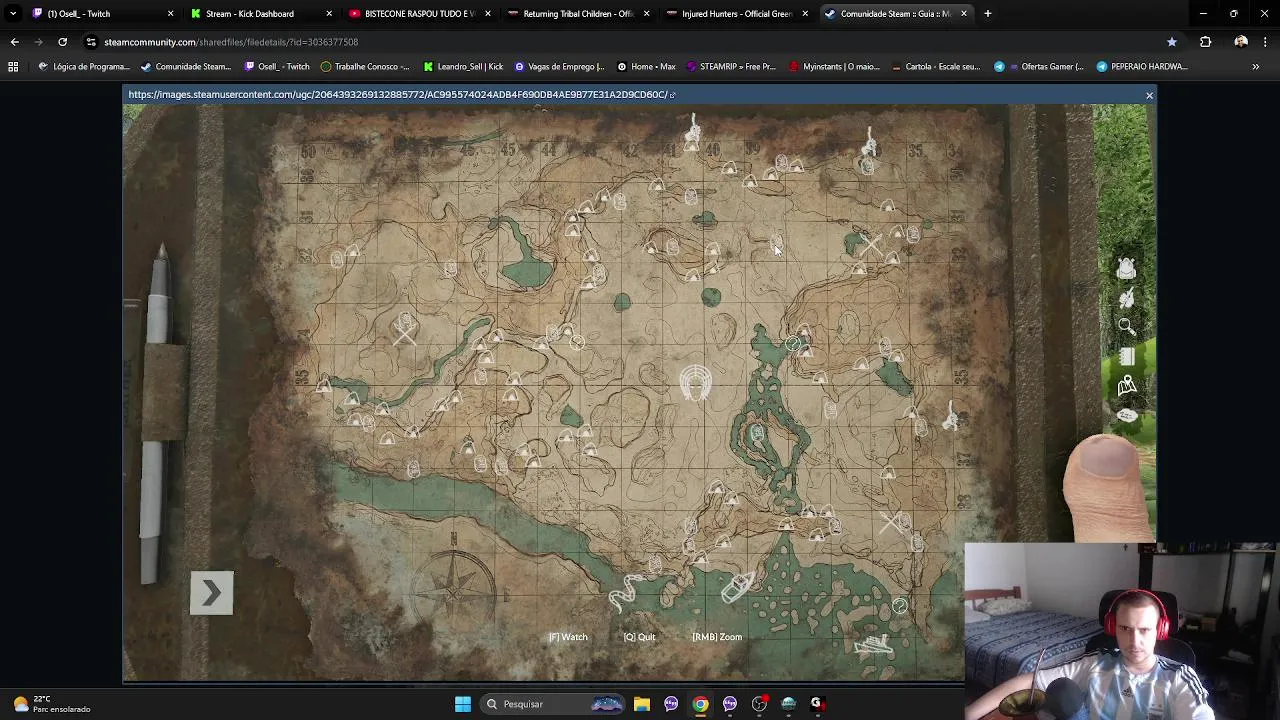Viewport: 1280px width, 720px height.
Task: Open the steamusercontent image URL link
Action: point(402,94)
